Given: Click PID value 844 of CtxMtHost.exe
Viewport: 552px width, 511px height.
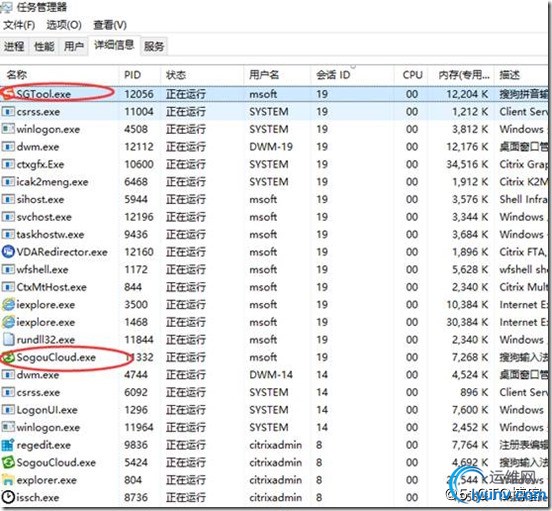Looking at the screenshot, I should (133, 287).
